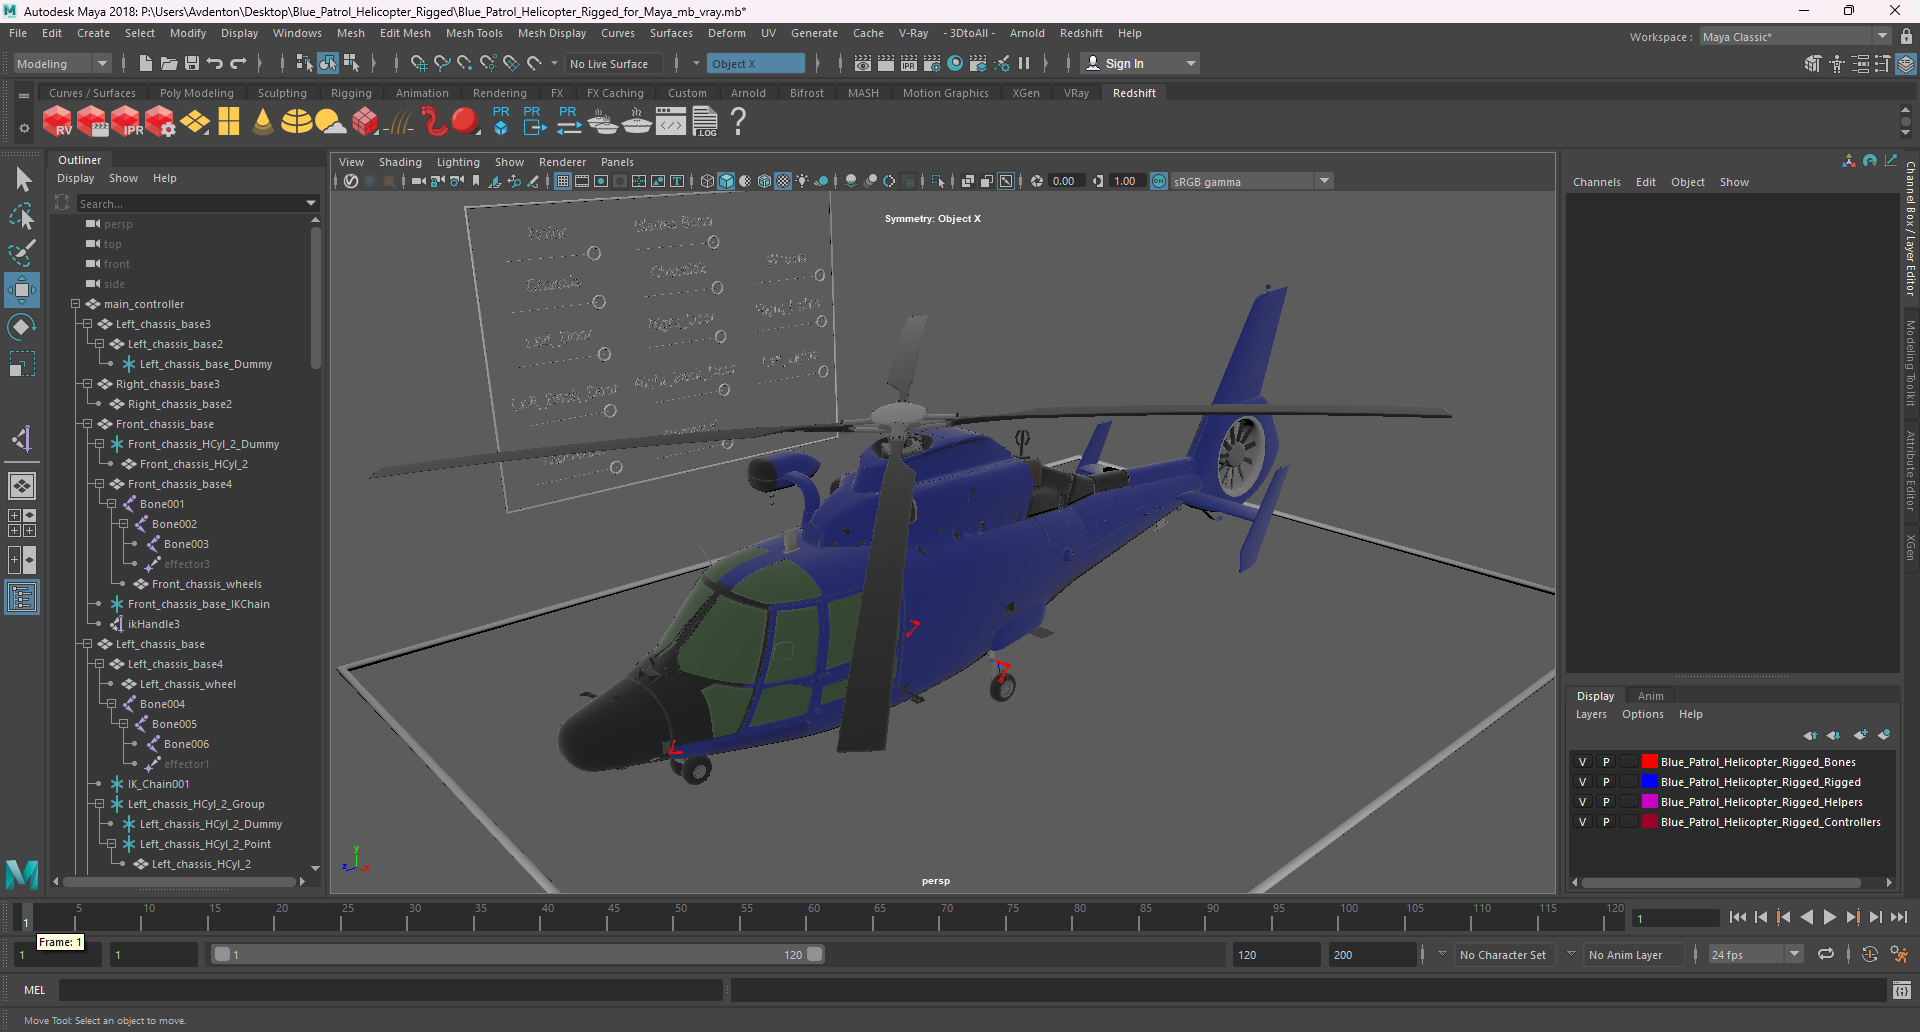Activate the Move tool in toolbox
Screen dimensions: 1920x1032
click(22, 290)
